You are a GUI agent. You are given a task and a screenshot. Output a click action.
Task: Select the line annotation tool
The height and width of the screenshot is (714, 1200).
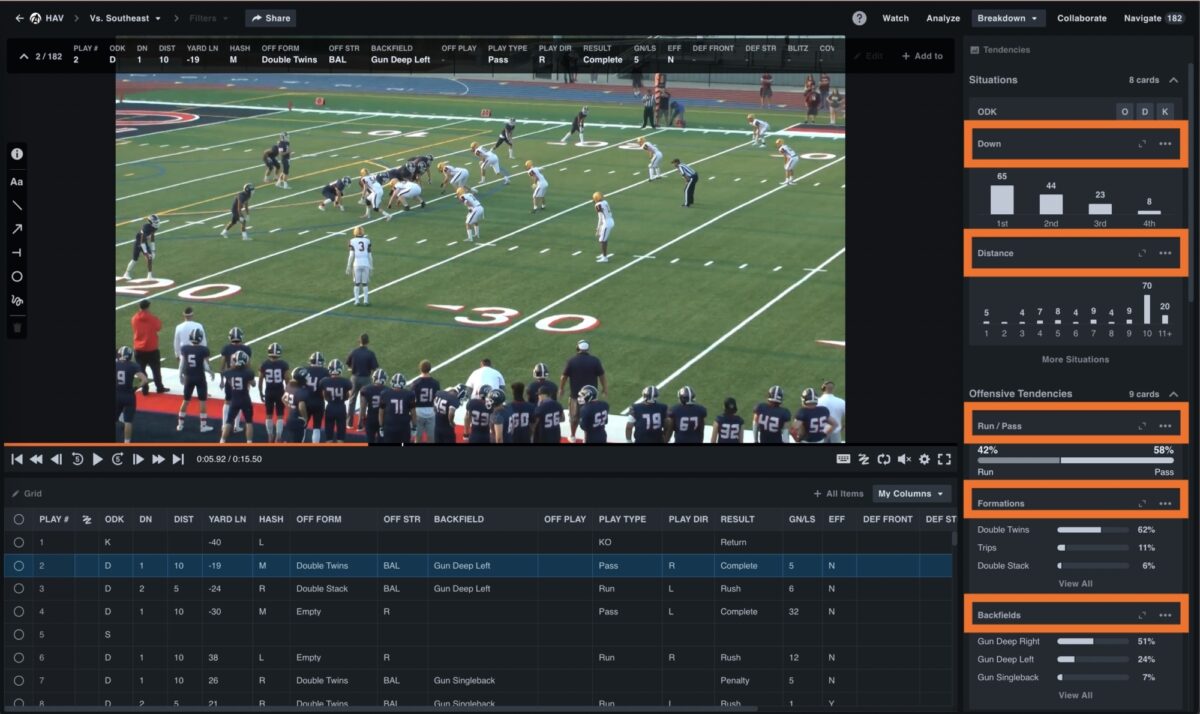17,205
